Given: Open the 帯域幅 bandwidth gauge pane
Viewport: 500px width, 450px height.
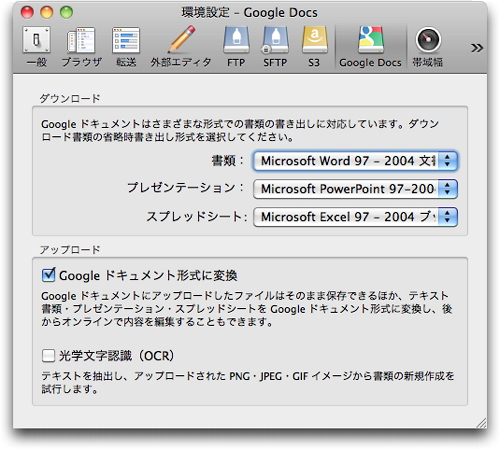Looking at the screenshot, I should pos(428,47).
